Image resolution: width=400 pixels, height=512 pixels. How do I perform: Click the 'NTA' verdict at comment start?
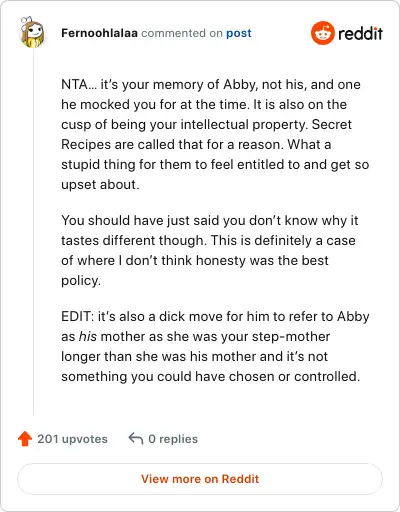(x=75, y=84)
